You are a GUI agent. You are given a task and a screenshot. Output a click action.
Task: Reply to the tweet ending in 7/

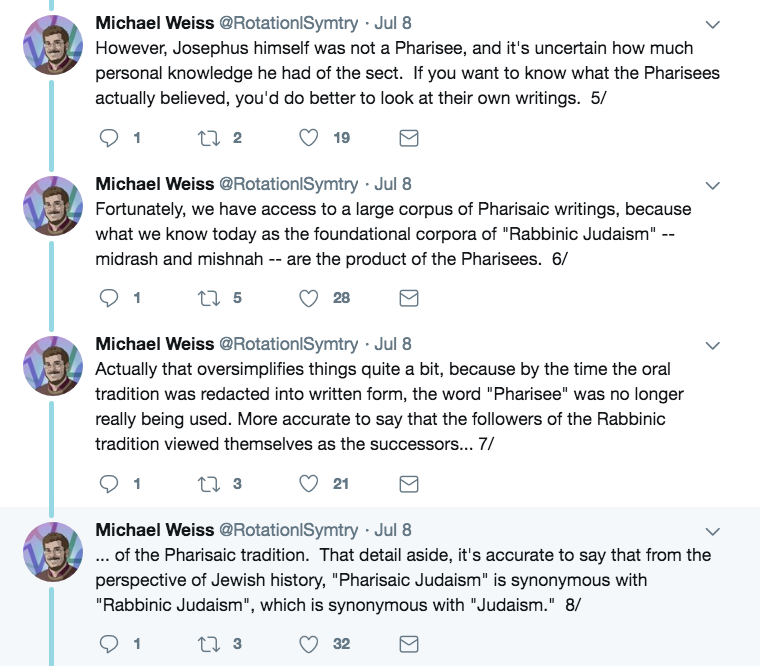point(110,484)
